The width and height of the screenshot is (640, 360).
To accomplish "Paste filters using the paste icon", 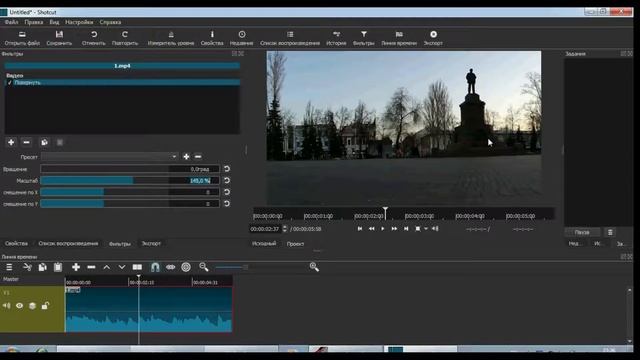I will pyautogui.click(x=60, y=142).
